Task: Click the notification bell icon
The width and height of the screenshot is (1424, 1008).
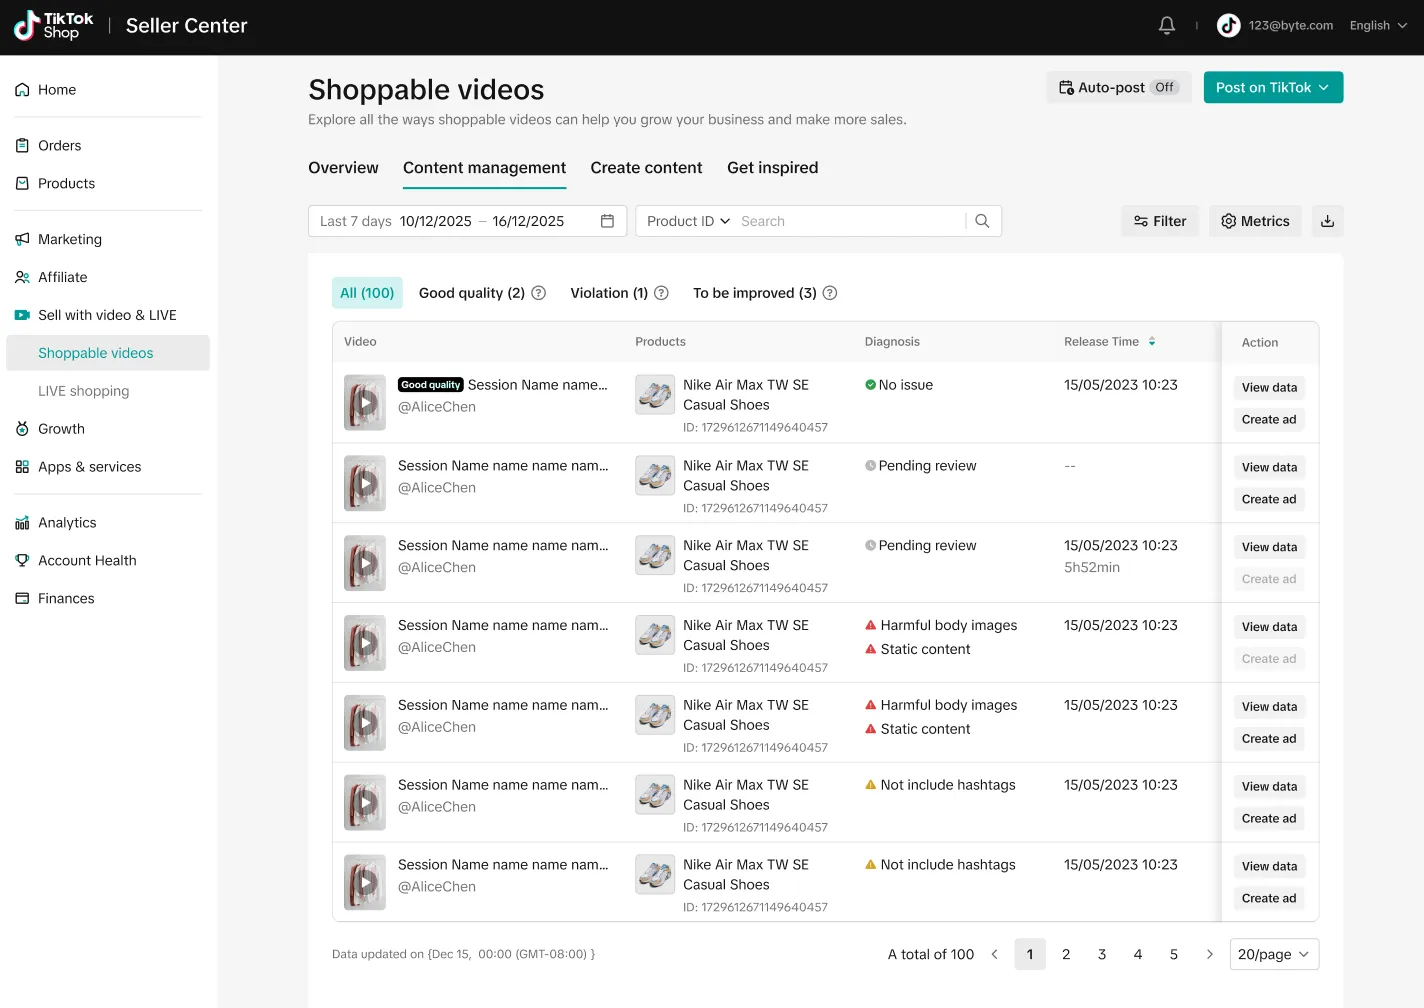Action: coord(1166,26)
